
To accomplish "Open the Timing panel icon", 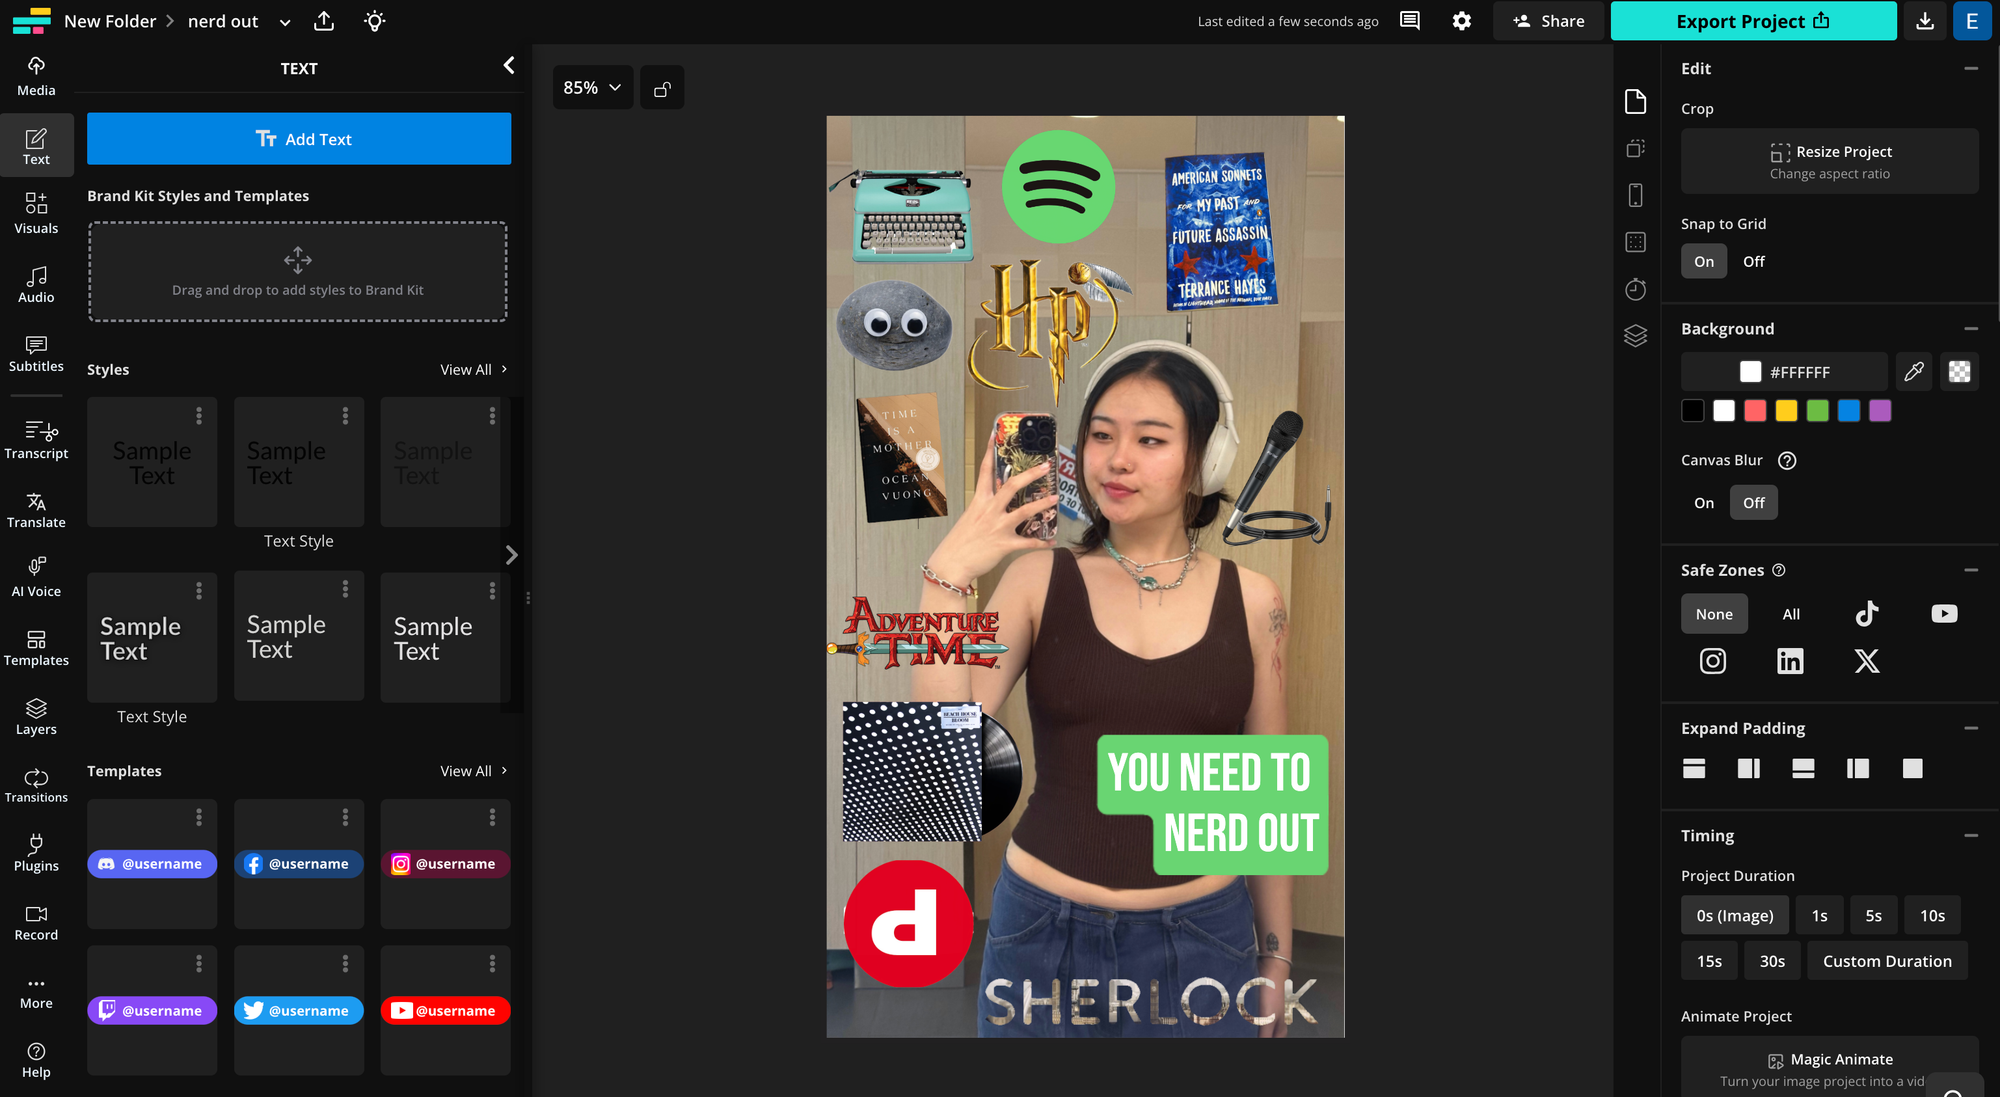I will click(x=1637, y=289).
